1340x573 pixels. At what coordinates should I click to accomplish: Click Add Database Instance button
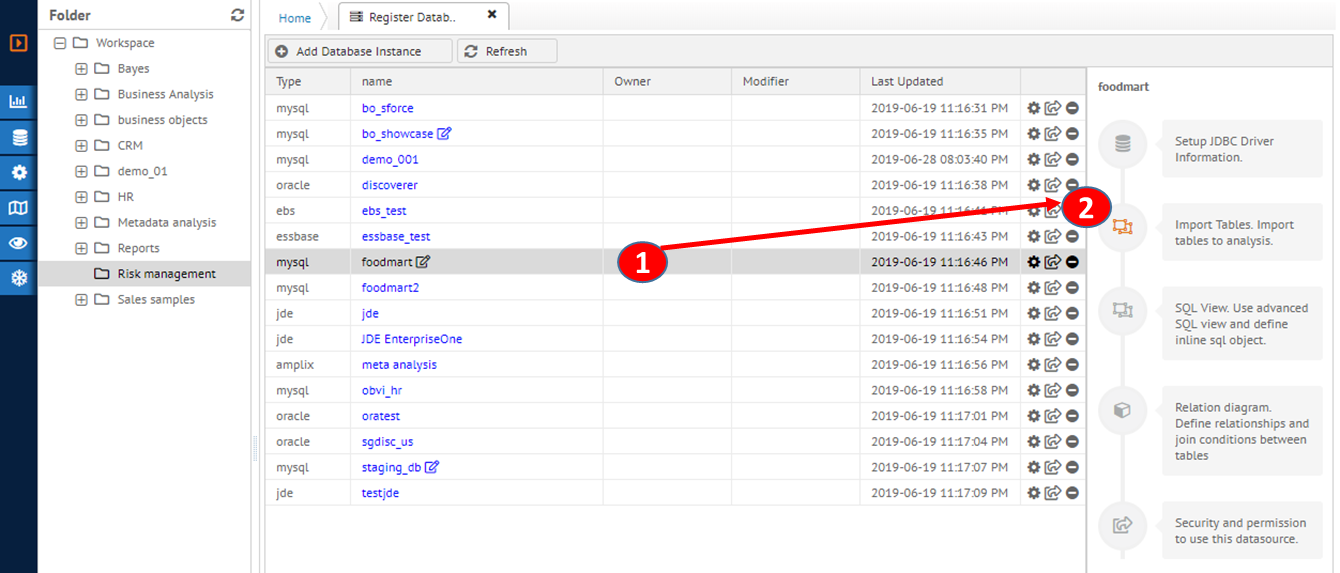coord(359,51)
